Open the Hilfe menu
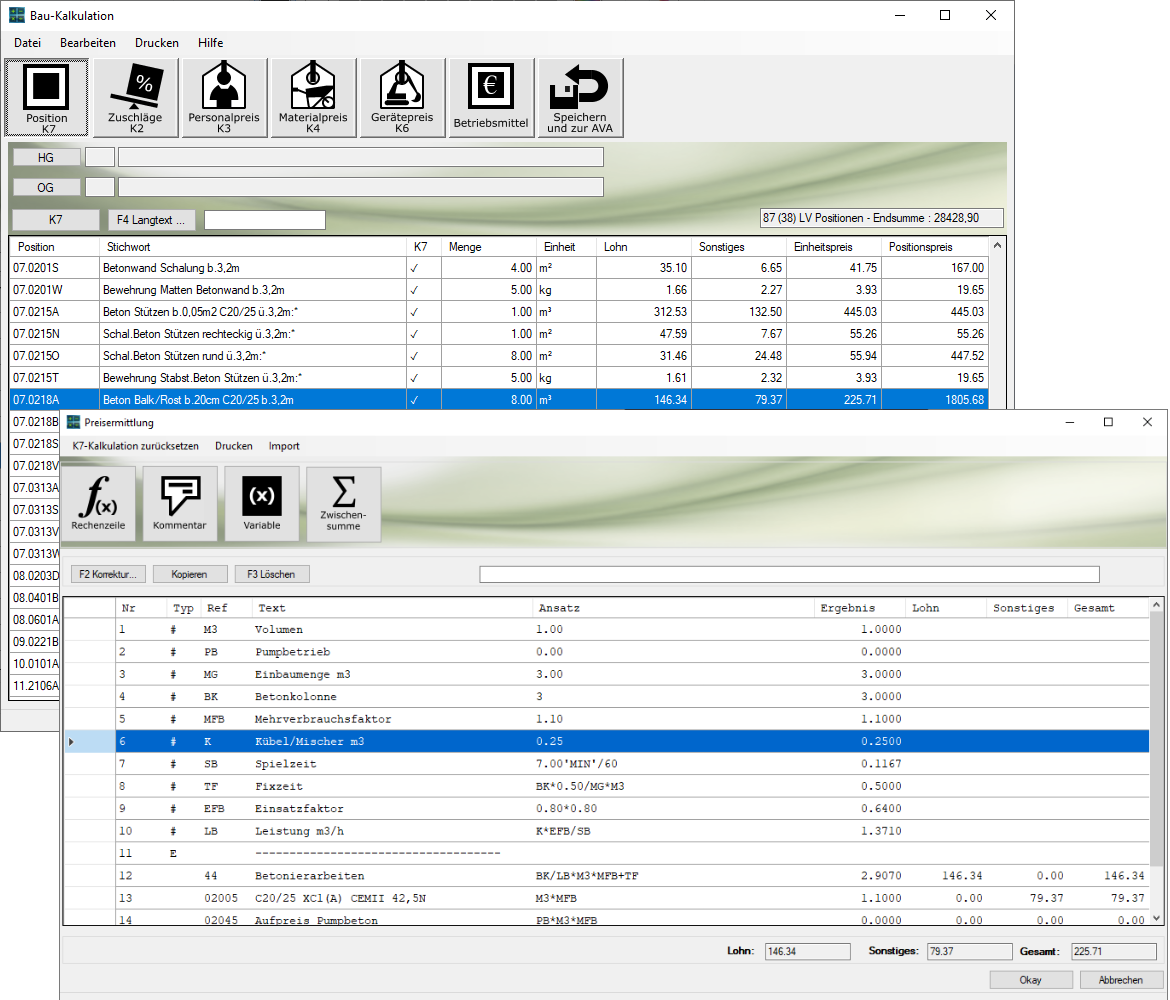This screenshot has height=1000, width=1170. [x=210, y=43]
